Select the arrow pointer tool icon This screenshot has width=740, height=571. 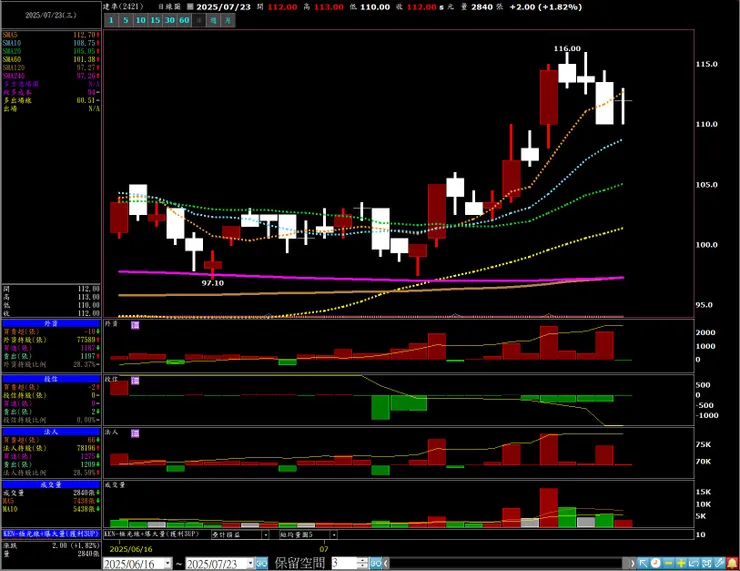pyautogui.click(x=643, y=563)
